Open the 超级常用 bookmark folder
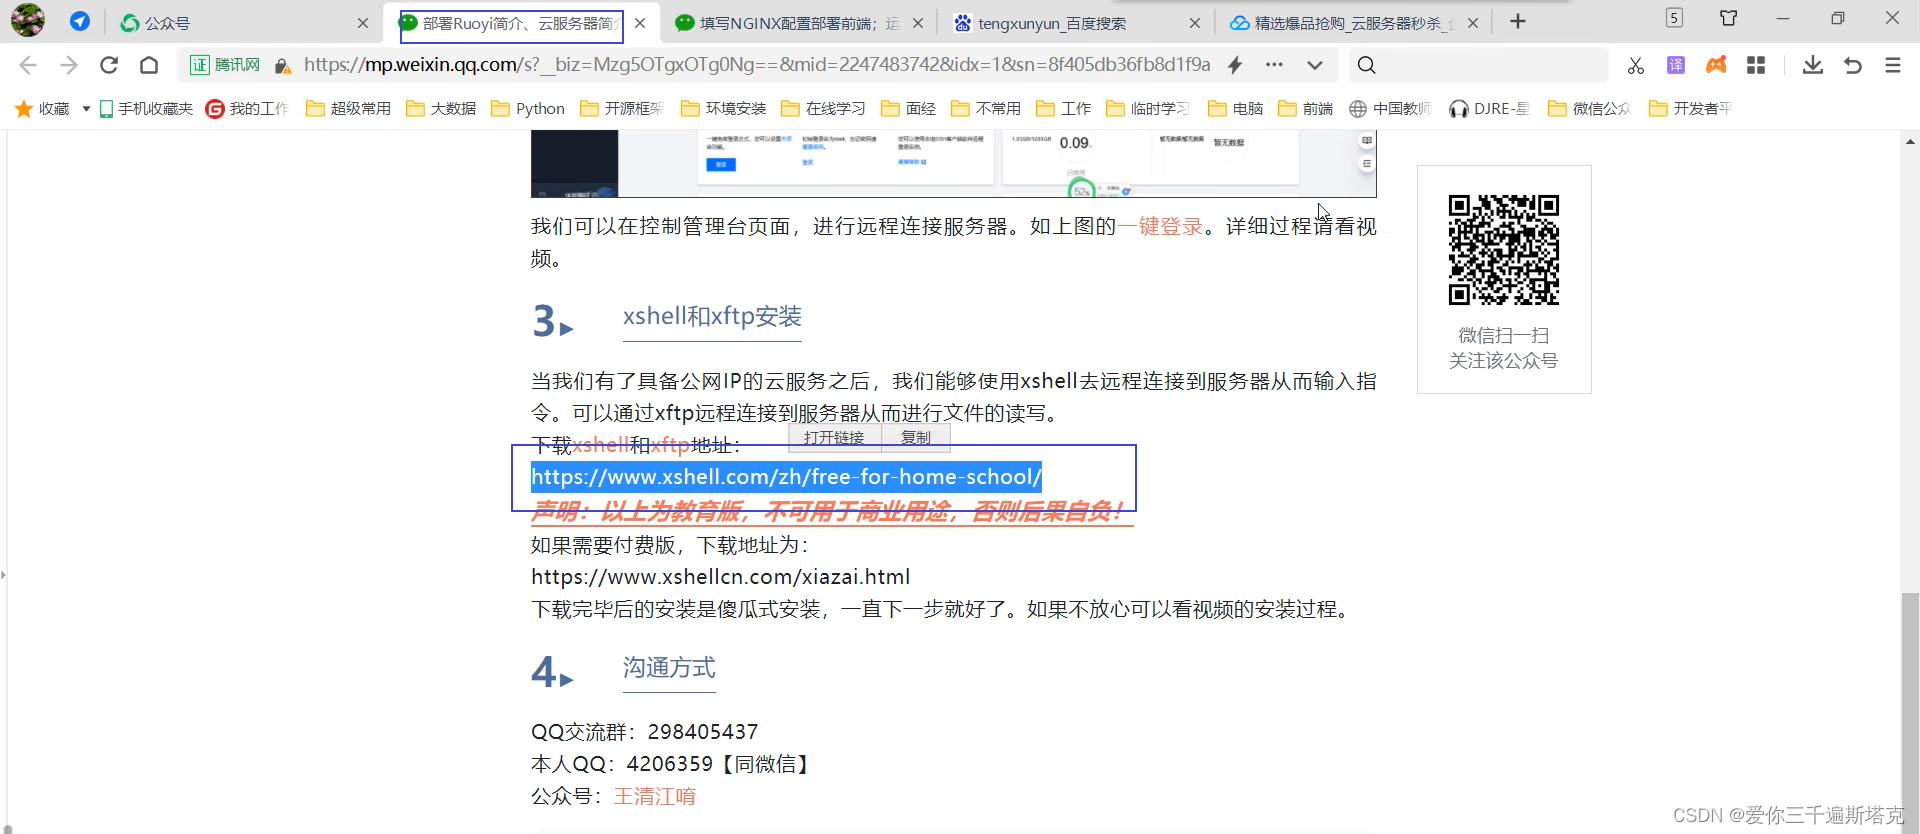 [x=348, y=109]
